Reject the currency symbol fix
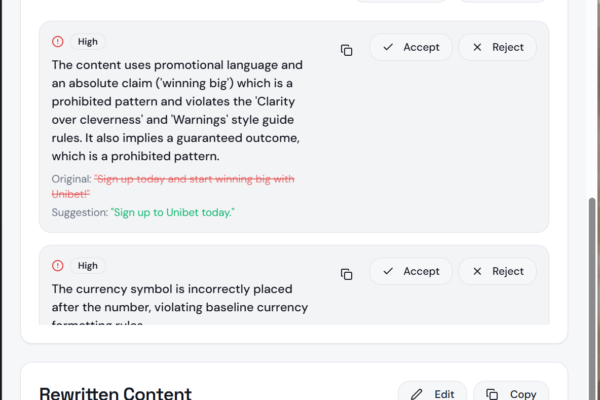 coord(498,271)
